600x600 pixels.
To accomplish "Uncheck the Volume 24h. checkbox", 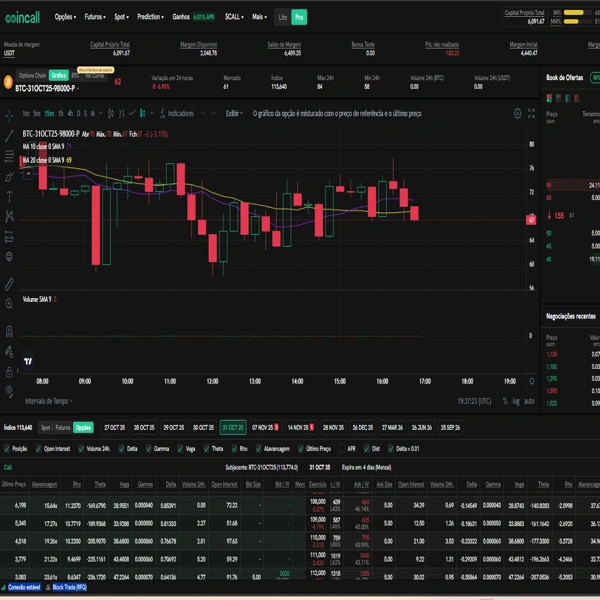I will pyautogui.click(x=81, y=449).
